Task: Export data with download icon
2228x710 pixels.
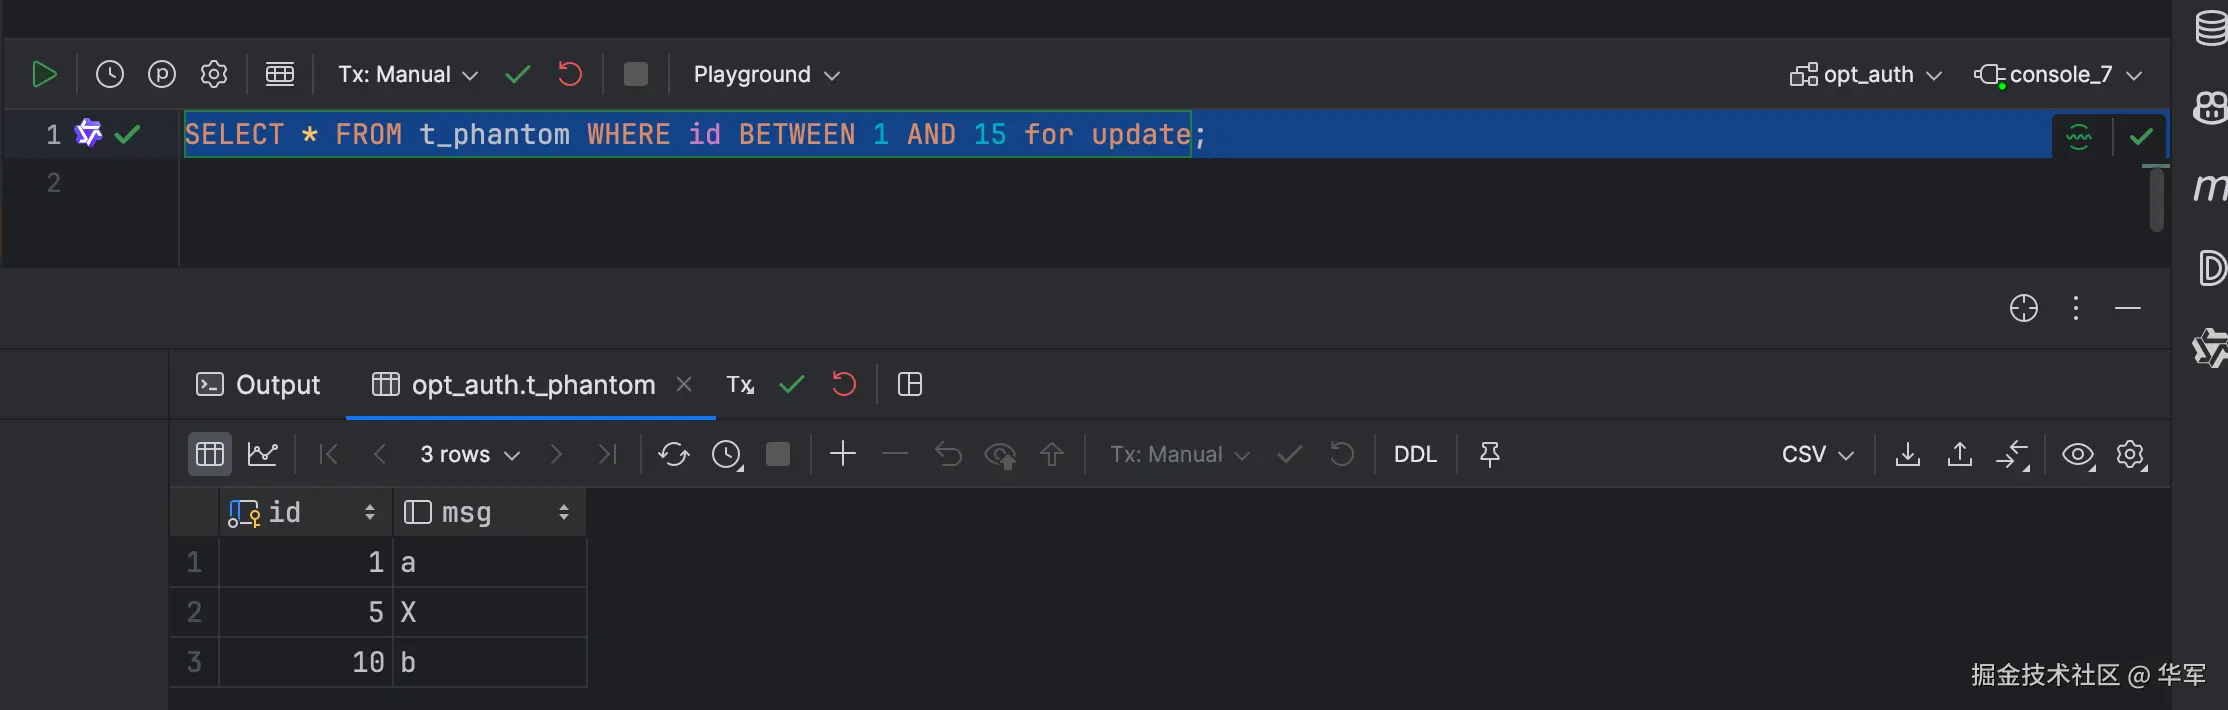Action: pos(1908,454)
